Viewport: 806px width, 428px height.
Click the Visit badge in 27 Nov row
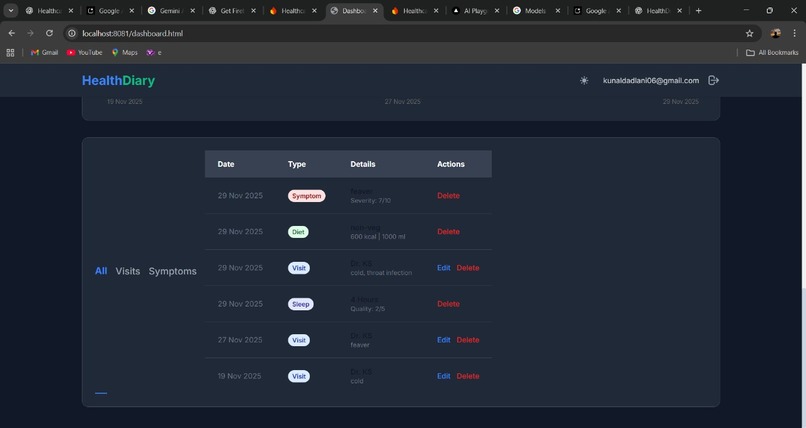pos(299,340)
